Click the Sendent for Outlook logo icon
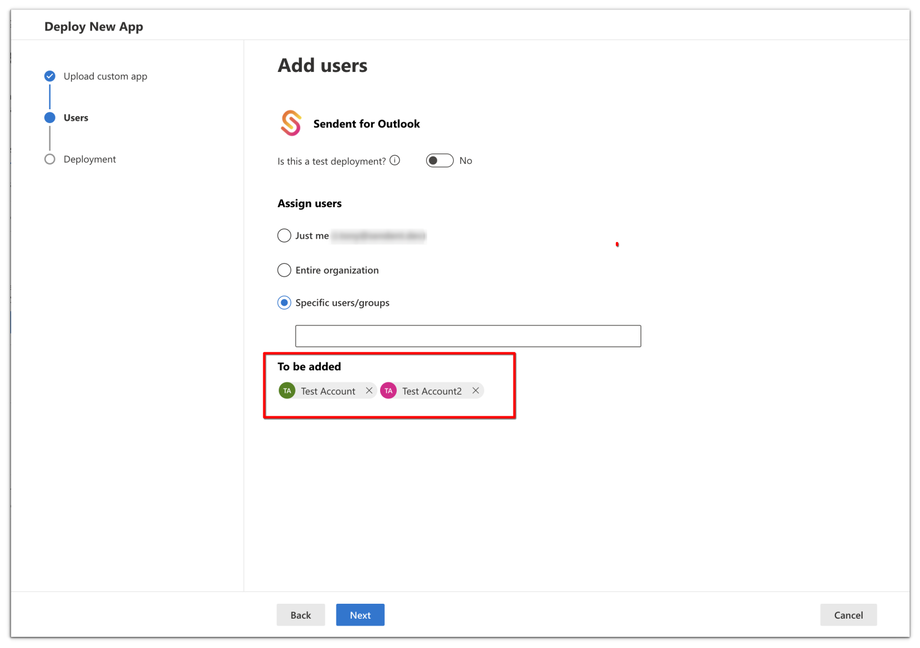The height and width of the screenshot is (648, 920). [291, 123]
